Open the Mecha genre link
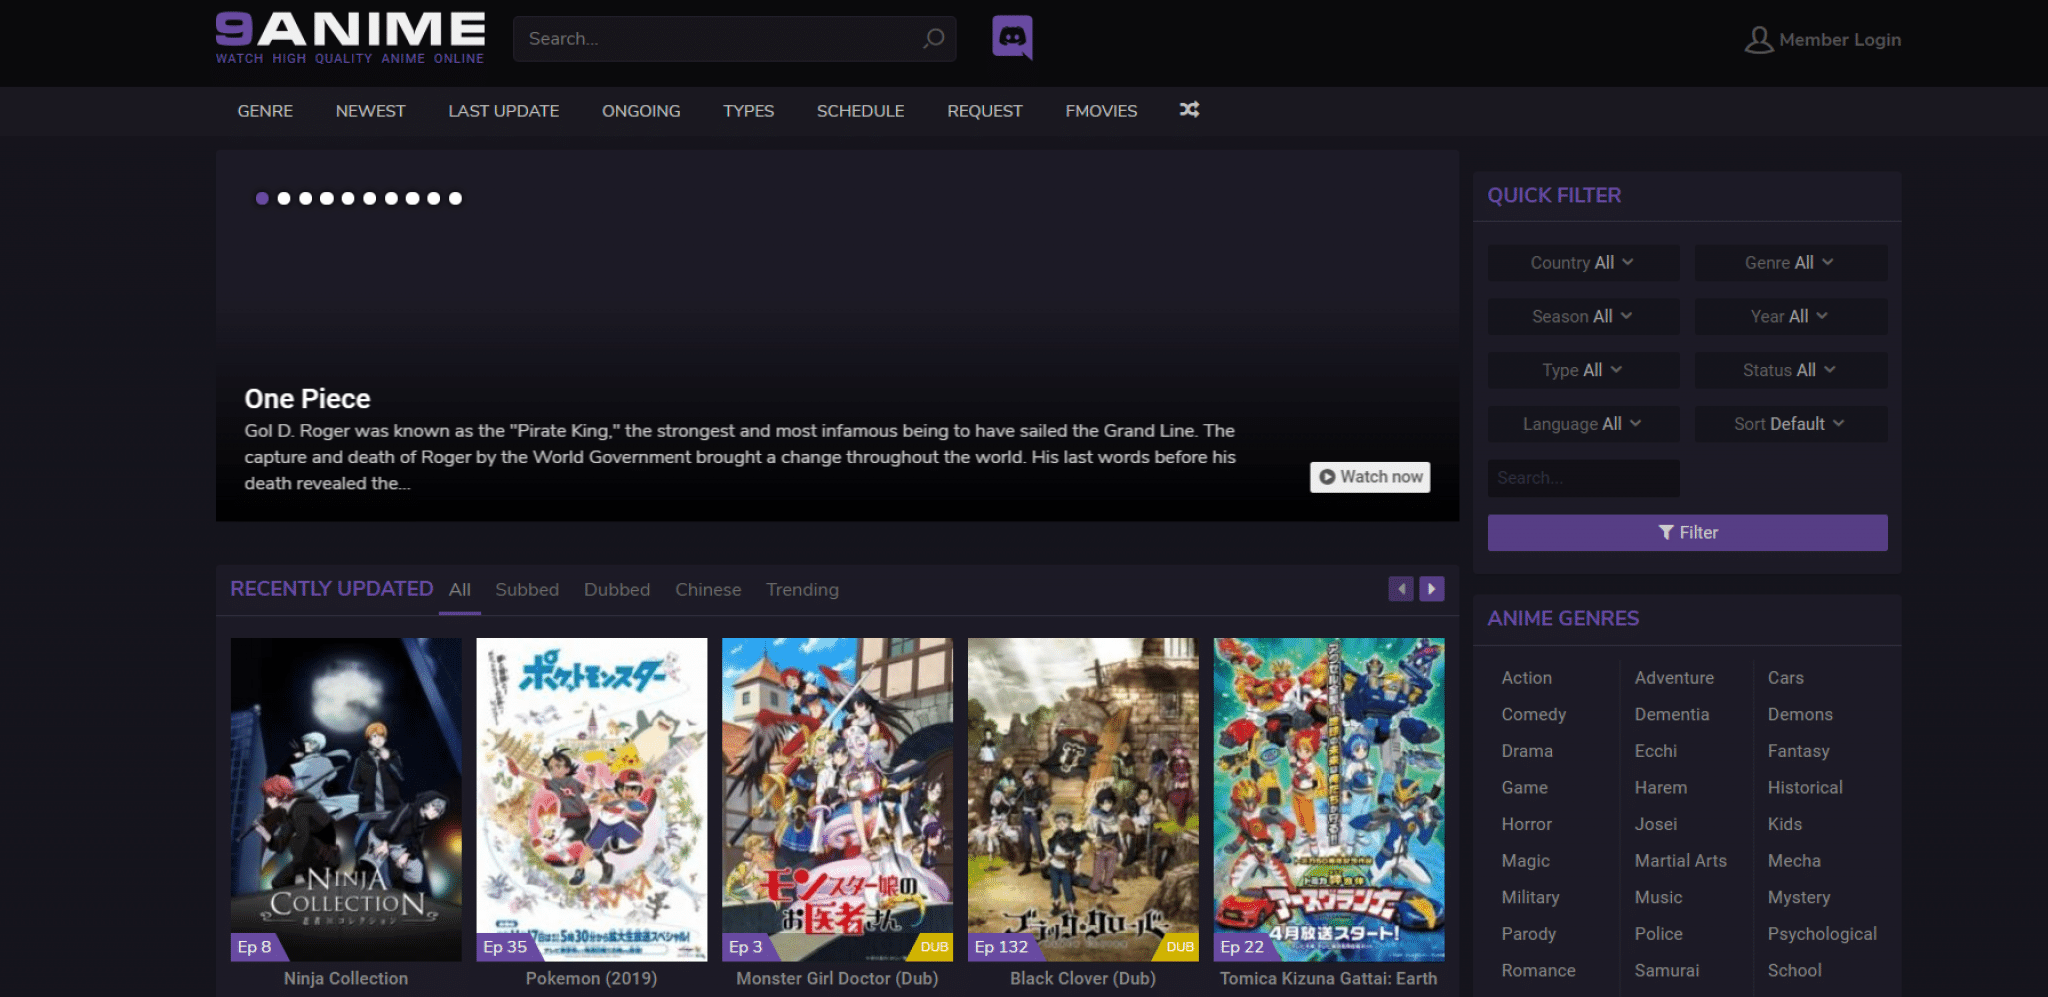Image resolution: width=2048 pixels, height=997 pixels. coord(1793,861)
